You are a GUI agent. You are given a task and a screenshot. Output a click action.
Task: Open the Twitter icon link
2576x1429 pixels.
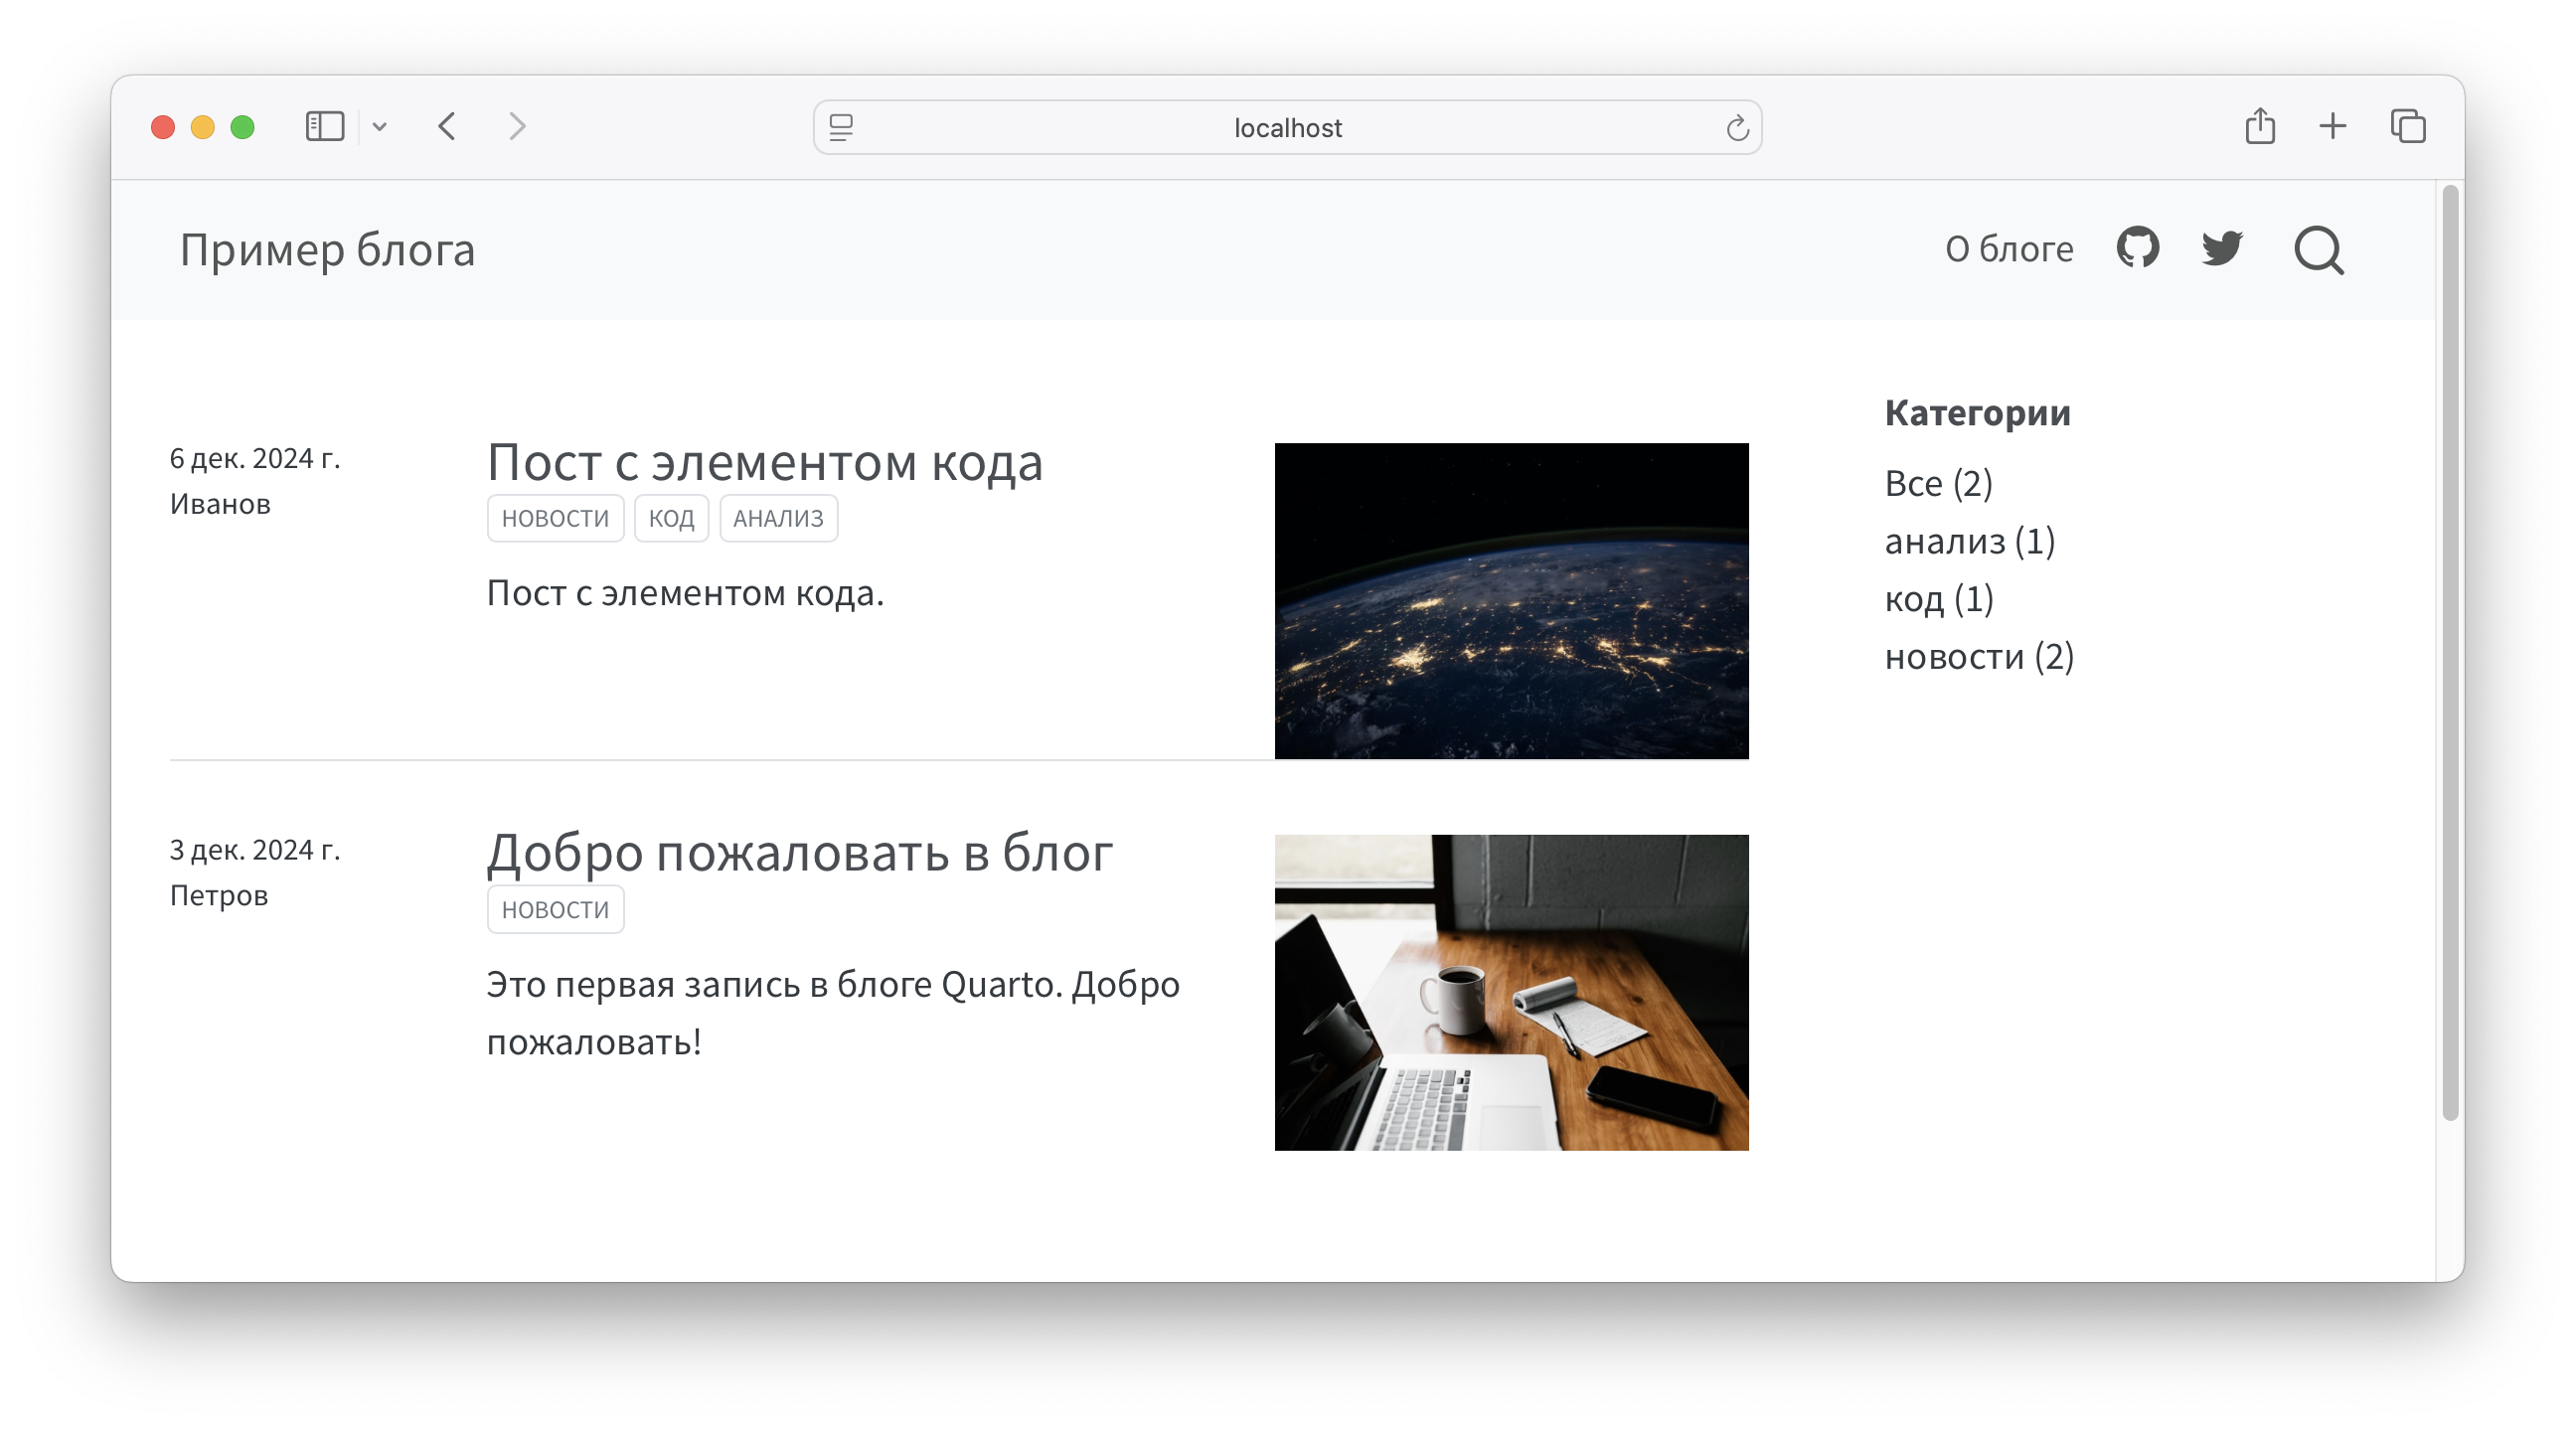(2222, 248)
